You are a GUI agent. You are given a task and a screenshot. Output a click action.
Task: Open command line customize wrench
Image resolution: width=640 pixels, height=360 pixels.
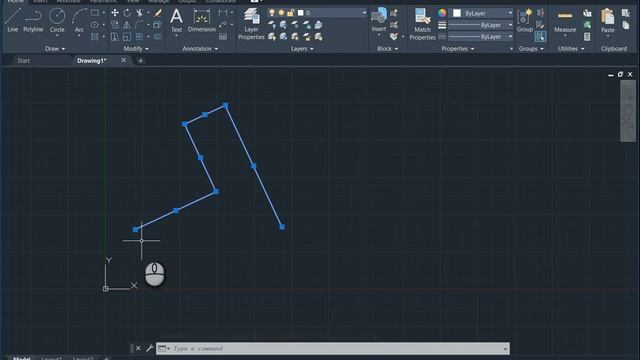click(x=149, y=348)
